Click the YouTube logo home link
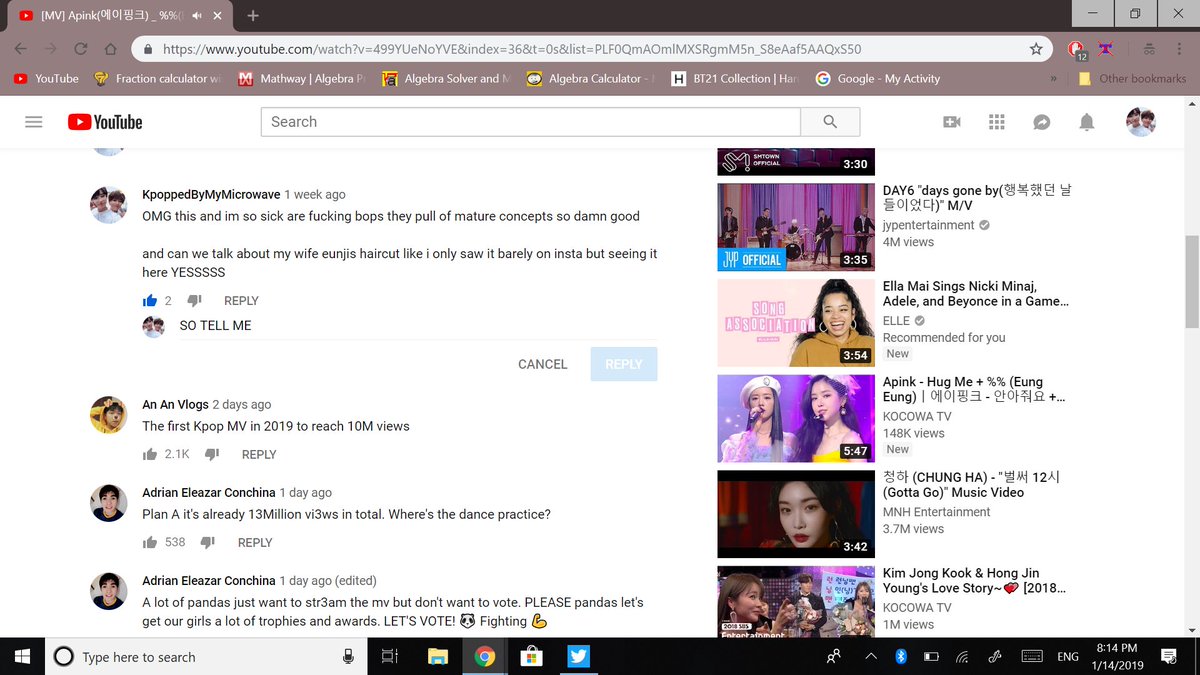The height and width of the screenshot is (675, 1200). [105, 122]
